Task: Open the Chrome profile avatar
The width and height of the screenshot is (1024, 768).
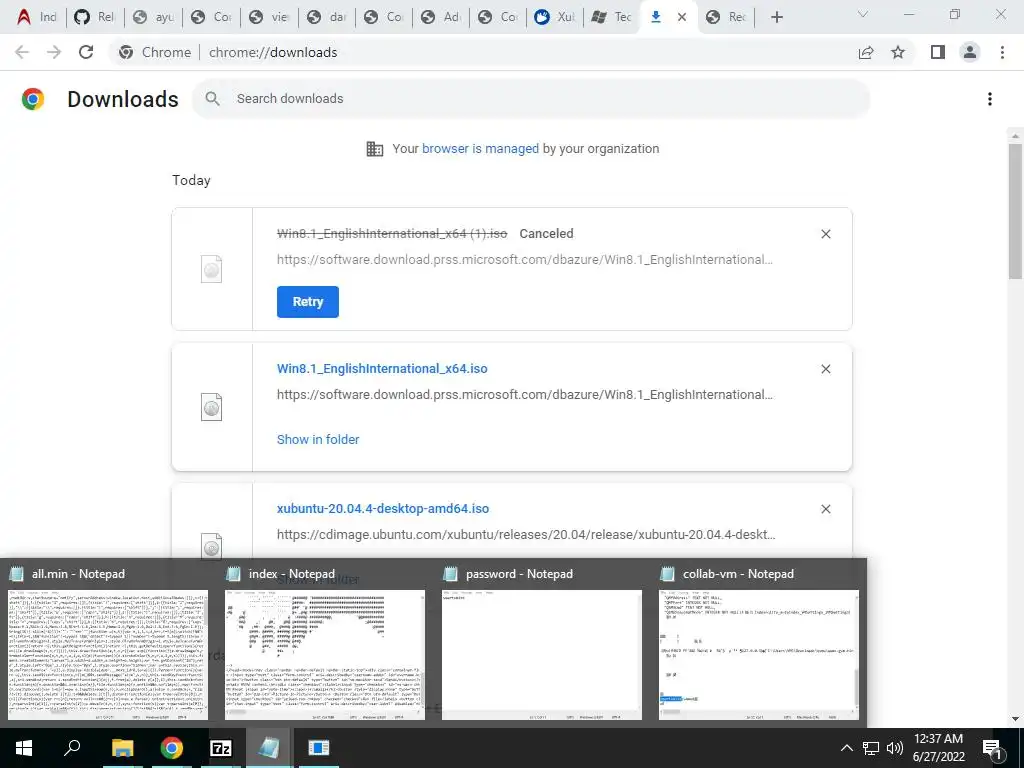Action: pyautogui.click(x=970, y=52)
